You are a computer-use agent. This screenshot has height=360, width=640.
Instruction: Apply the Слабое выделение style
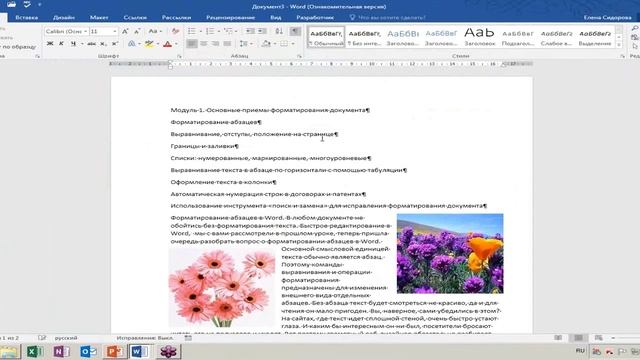click(x=556, y=37)
